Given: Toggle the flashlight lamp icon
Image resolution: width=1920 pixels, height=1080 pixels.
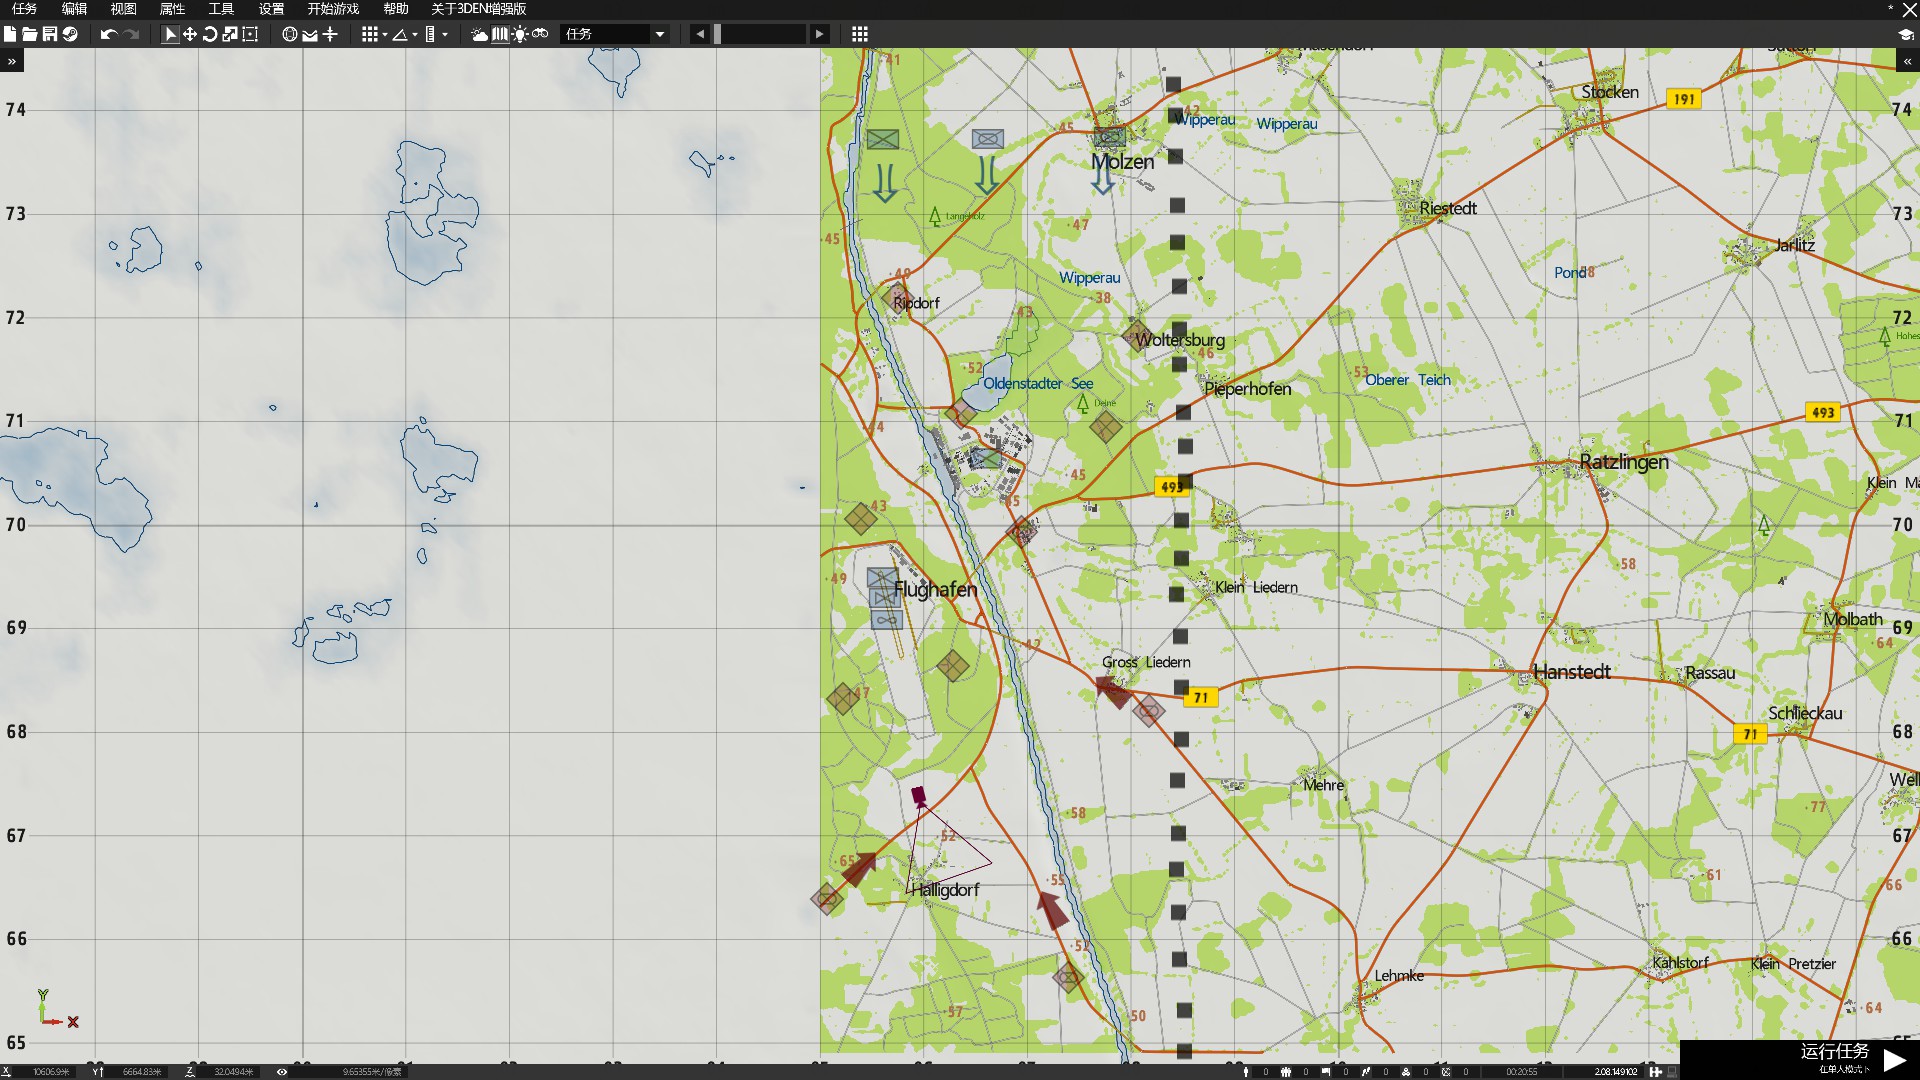Looking at the screenshot, I should [x=520, y=34].
